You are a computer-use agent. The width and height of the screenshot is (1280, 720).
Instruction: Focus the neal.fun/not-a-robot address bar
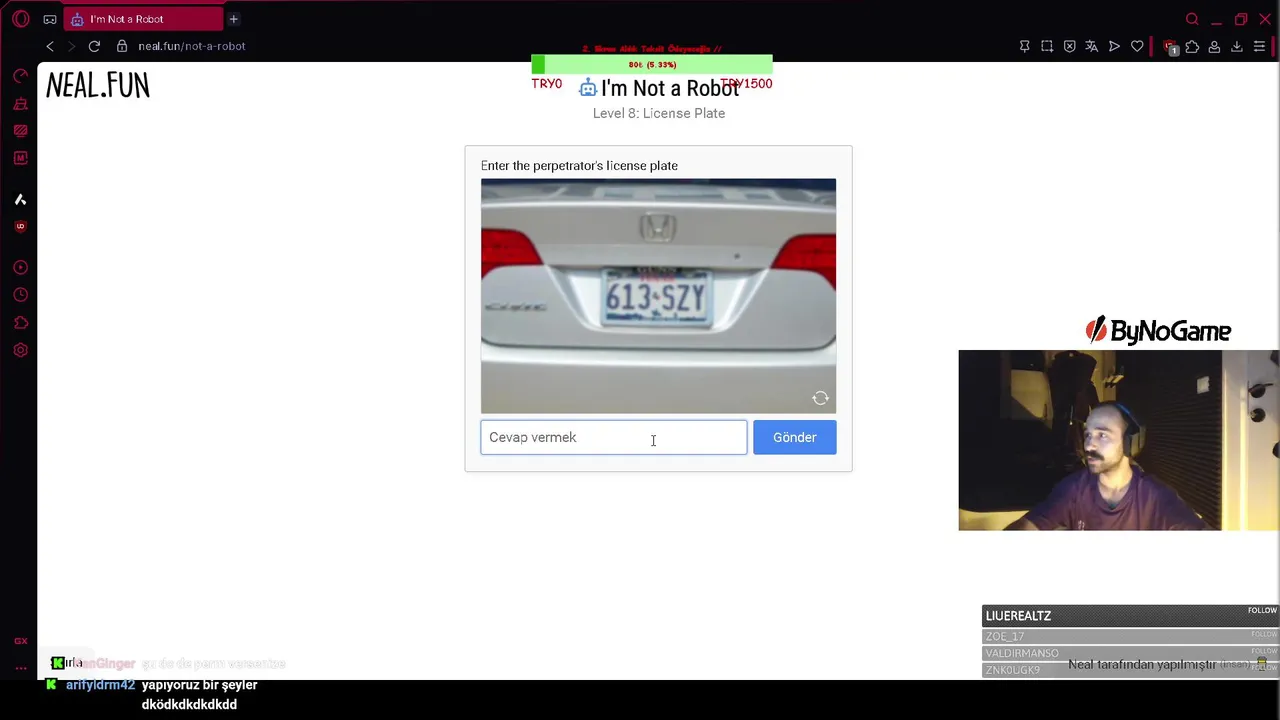tap(191, 46)
